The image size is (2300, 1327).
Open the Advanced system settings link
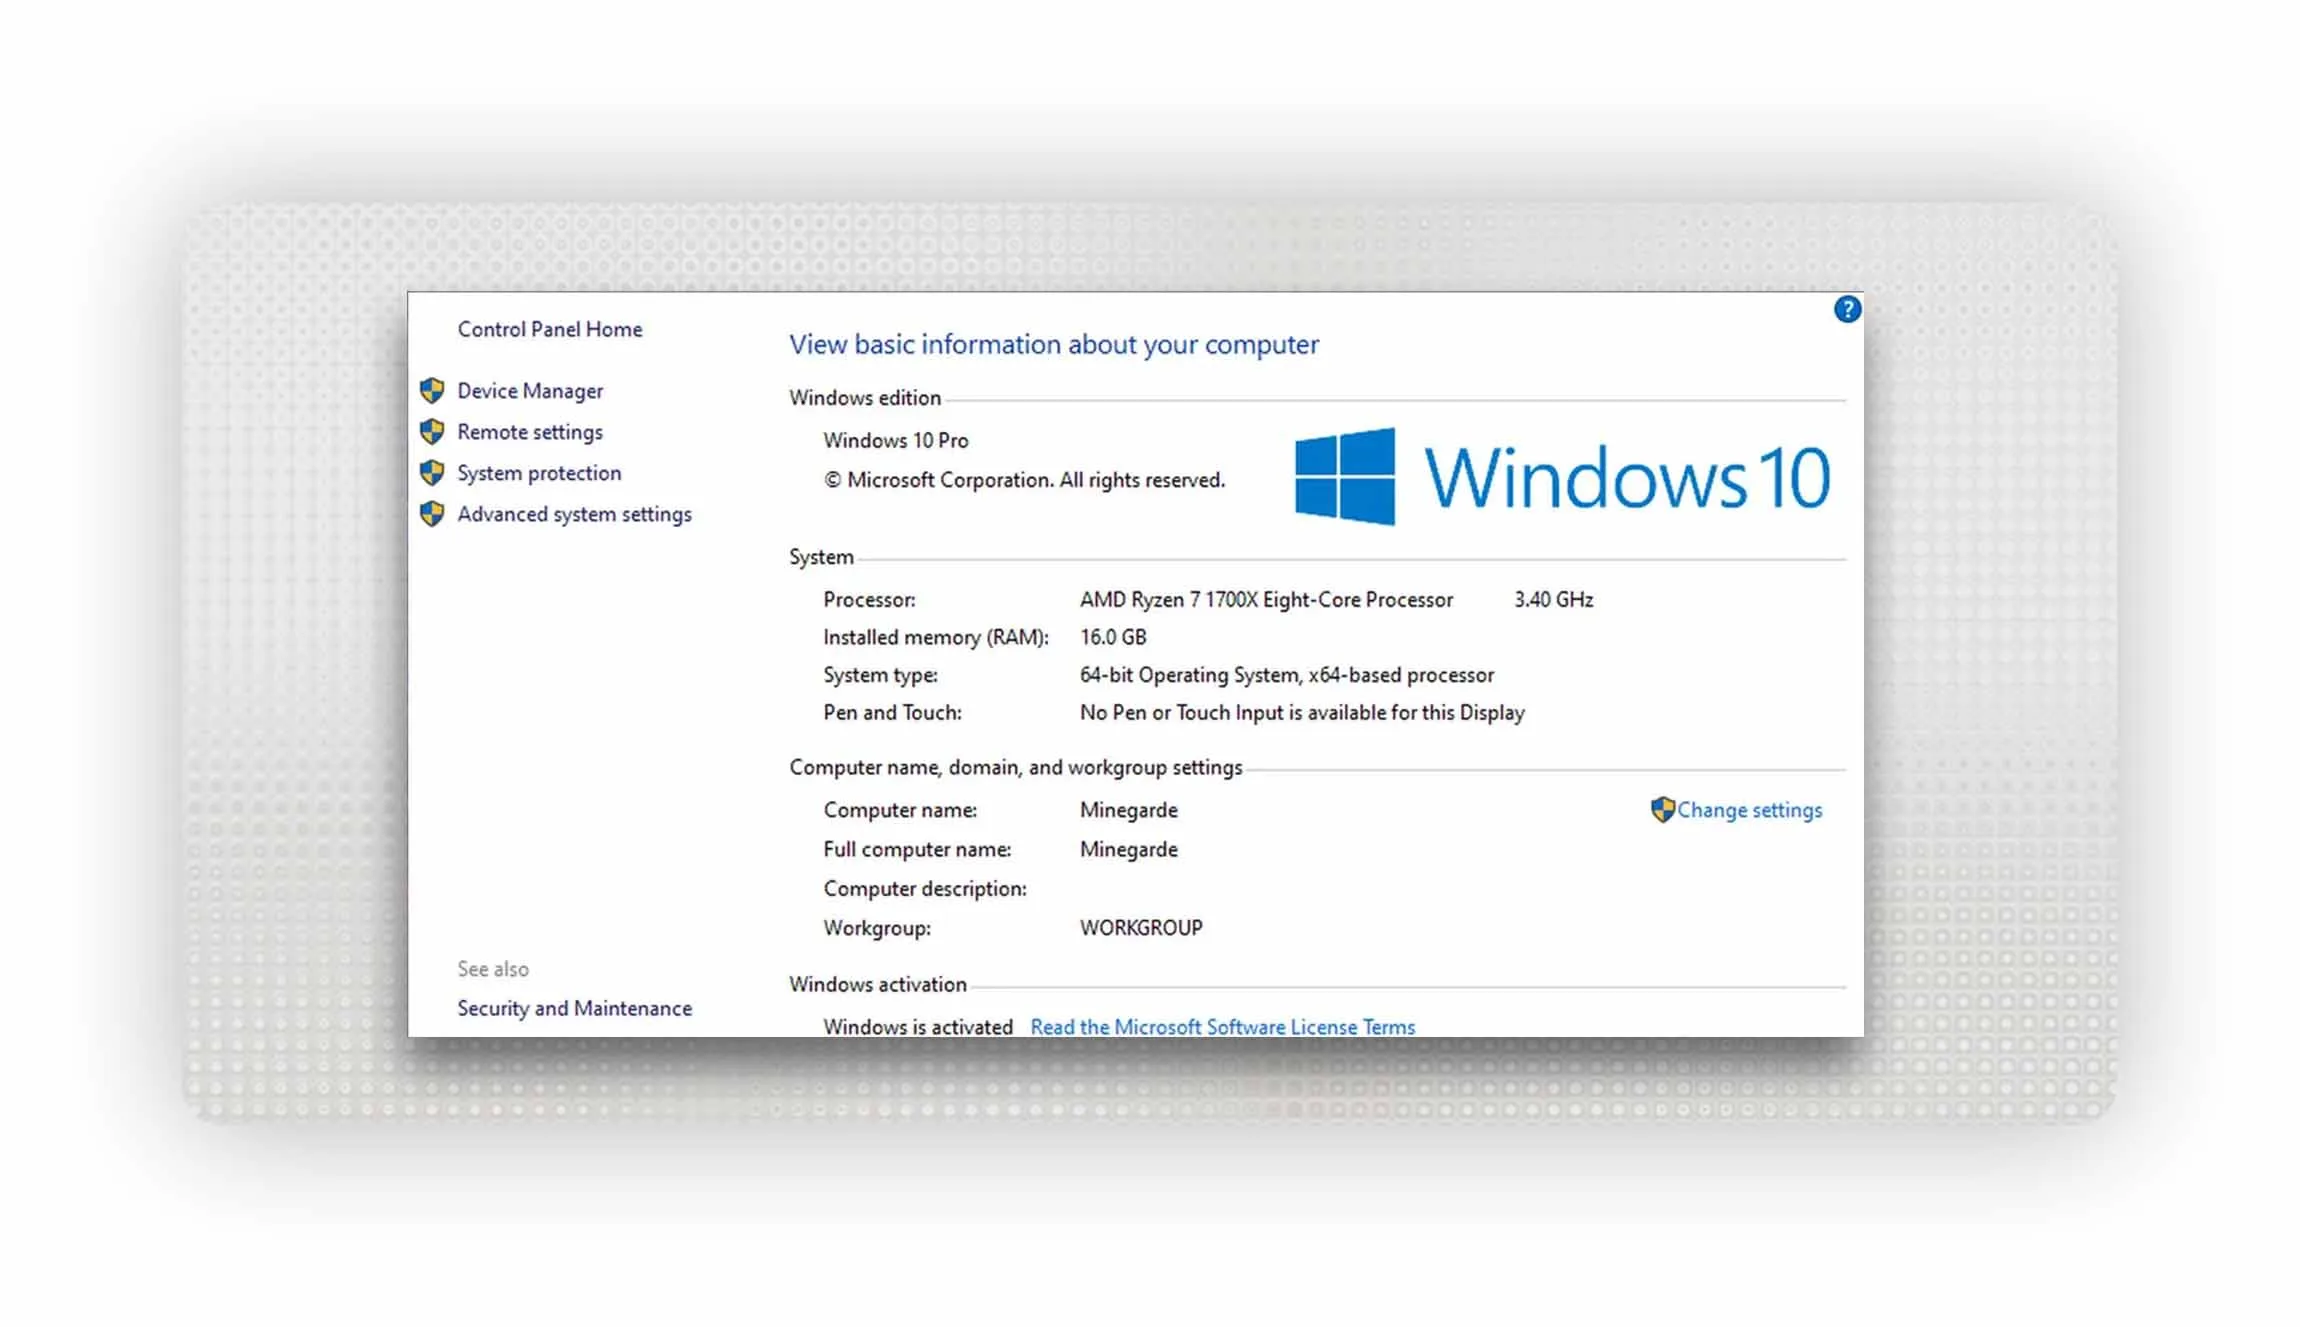click(x=574, y=514)
